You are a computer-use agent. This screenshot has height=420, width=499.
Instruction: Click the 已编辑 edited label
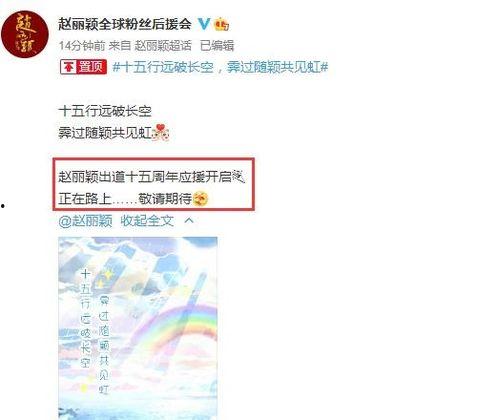(217, 45)
